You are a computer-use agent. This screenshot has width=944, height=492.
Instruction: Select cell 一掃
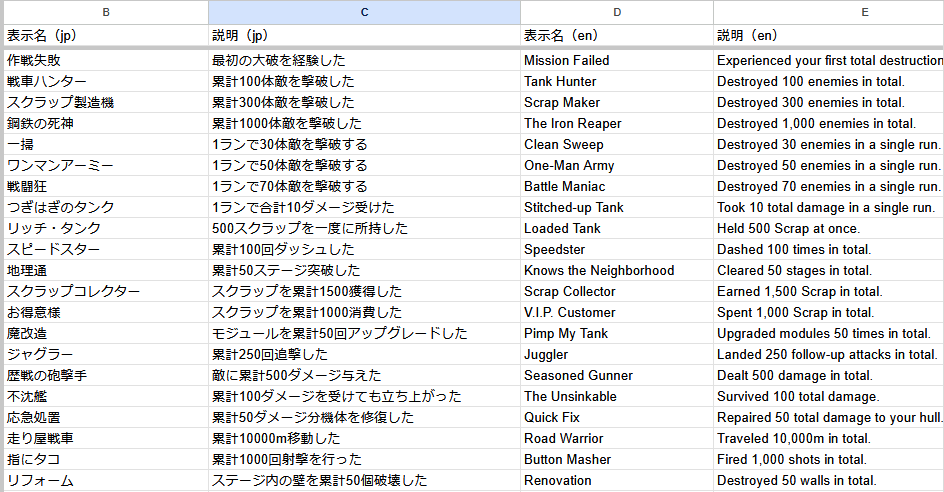click(106, 145)
